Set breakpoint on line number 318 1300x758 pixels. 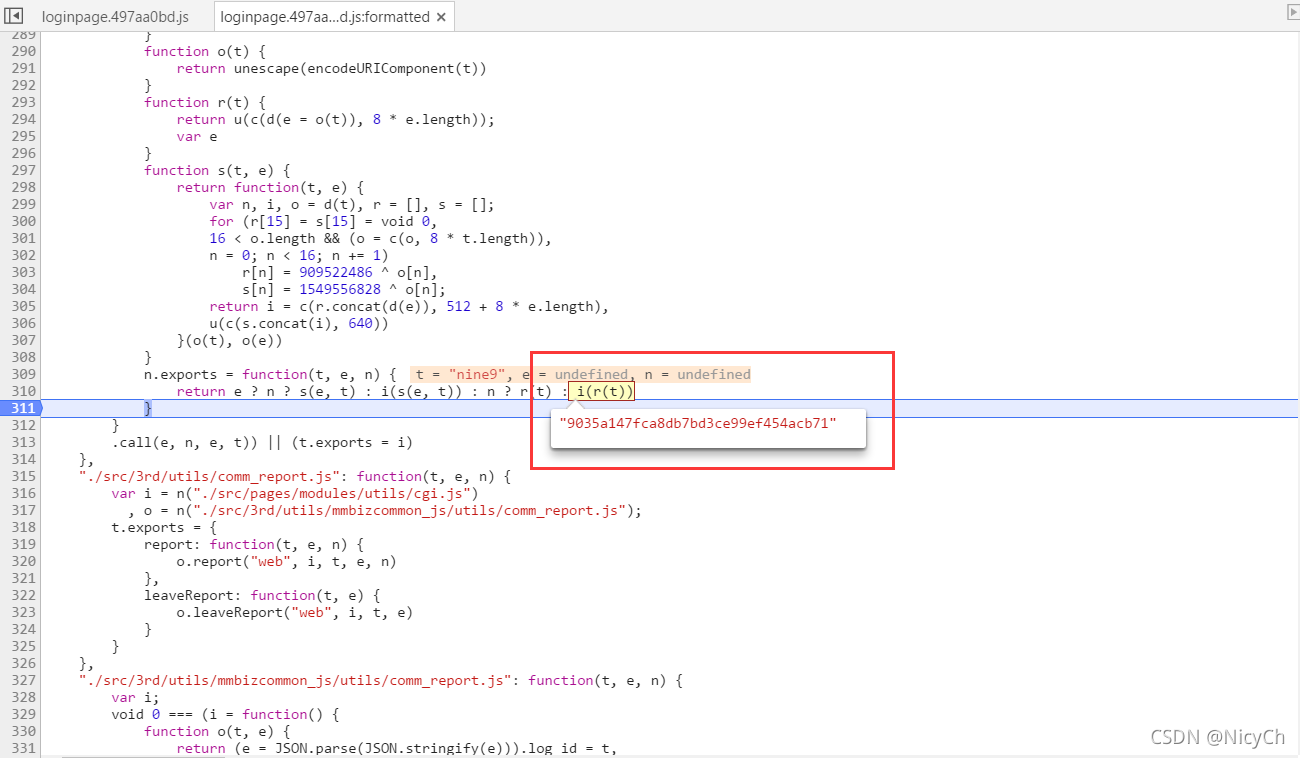(x=23, y=527)
